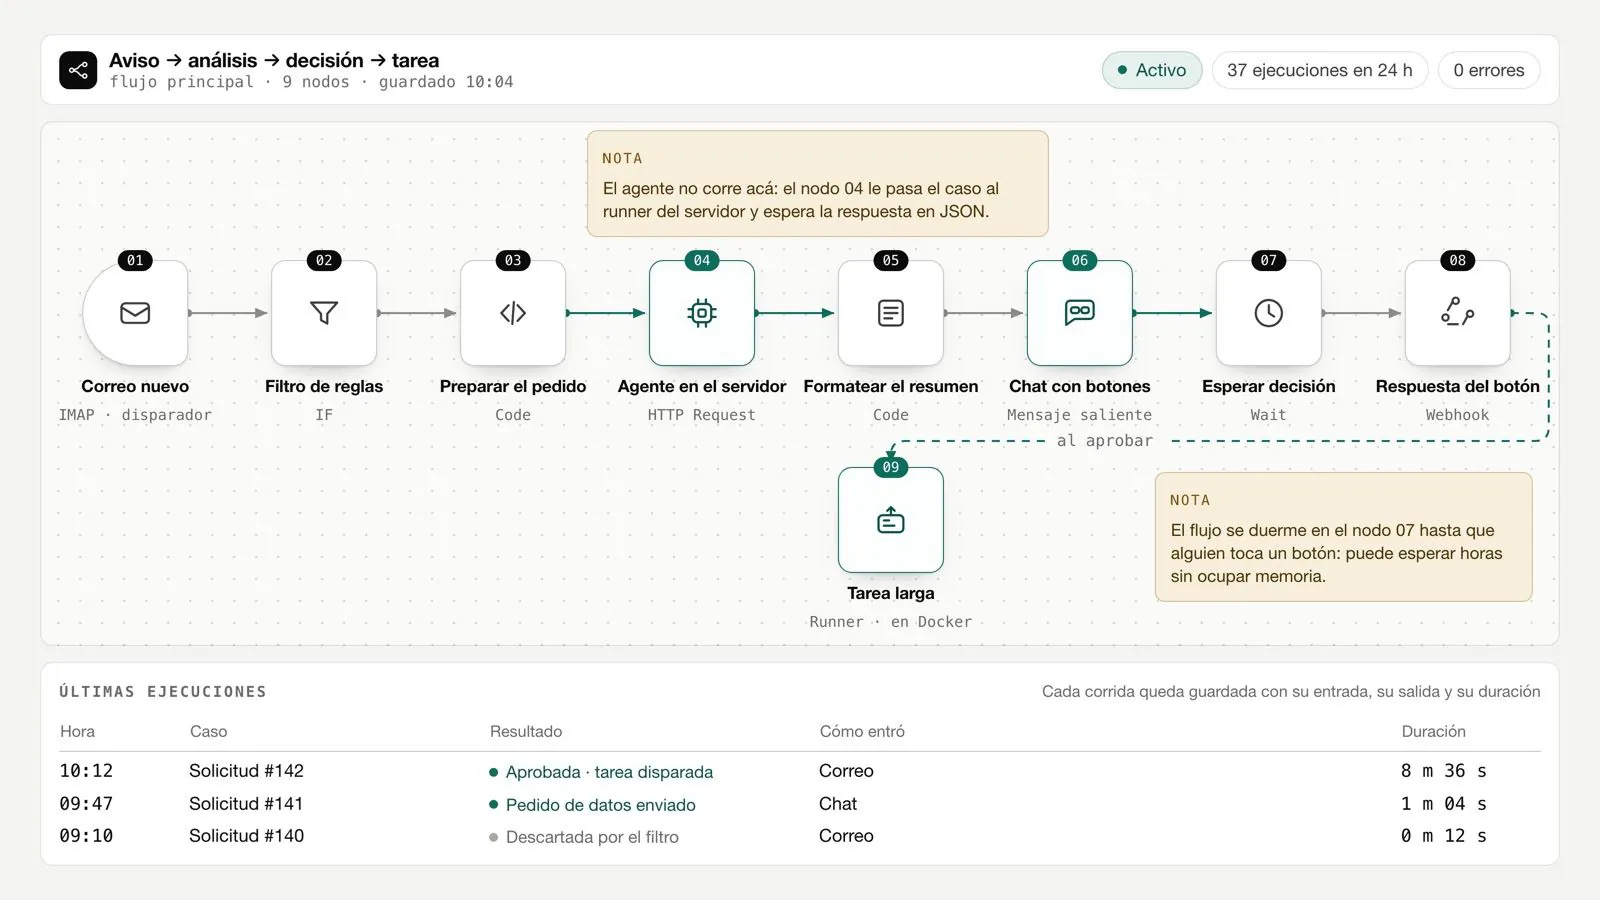Click result 'Aprobada · tarea disparada'
Image resolution: width=1600 pixels, height=900 pixels.
coord(601,772)
